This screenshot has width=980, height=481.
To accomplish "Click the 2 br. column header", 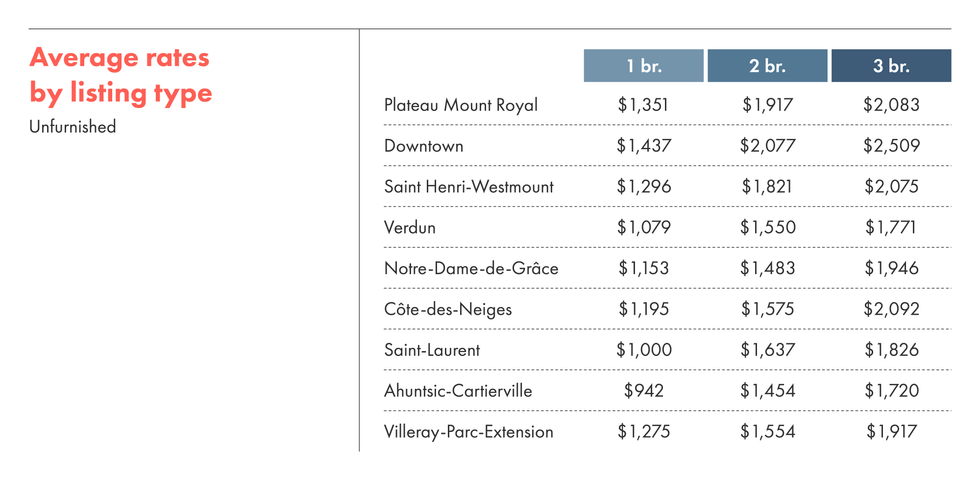I will 767,66.
